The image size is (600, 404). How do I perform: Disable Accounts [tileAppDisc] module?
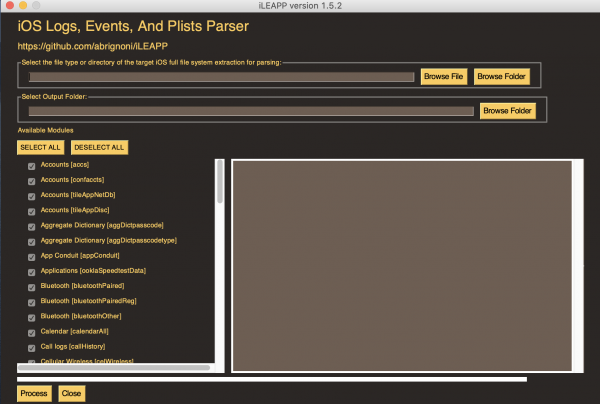point(31,212)
